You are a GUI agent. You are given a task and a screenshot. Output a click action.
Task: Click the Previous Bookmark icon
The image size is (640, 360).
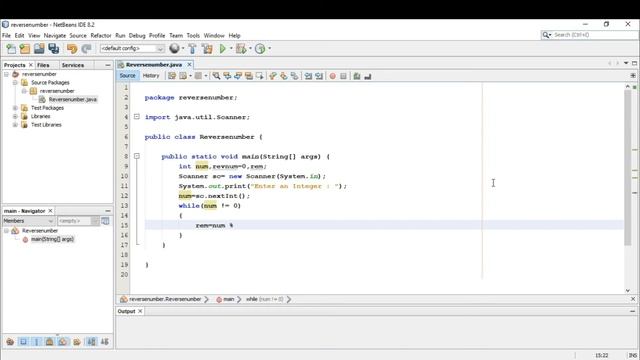pos(273,76)
